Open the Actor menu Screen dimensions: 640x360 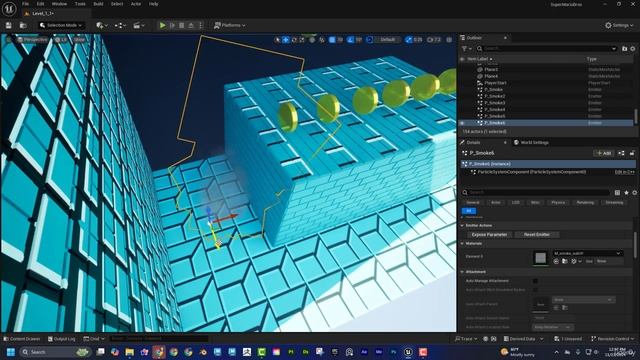(x=136, y=4)
